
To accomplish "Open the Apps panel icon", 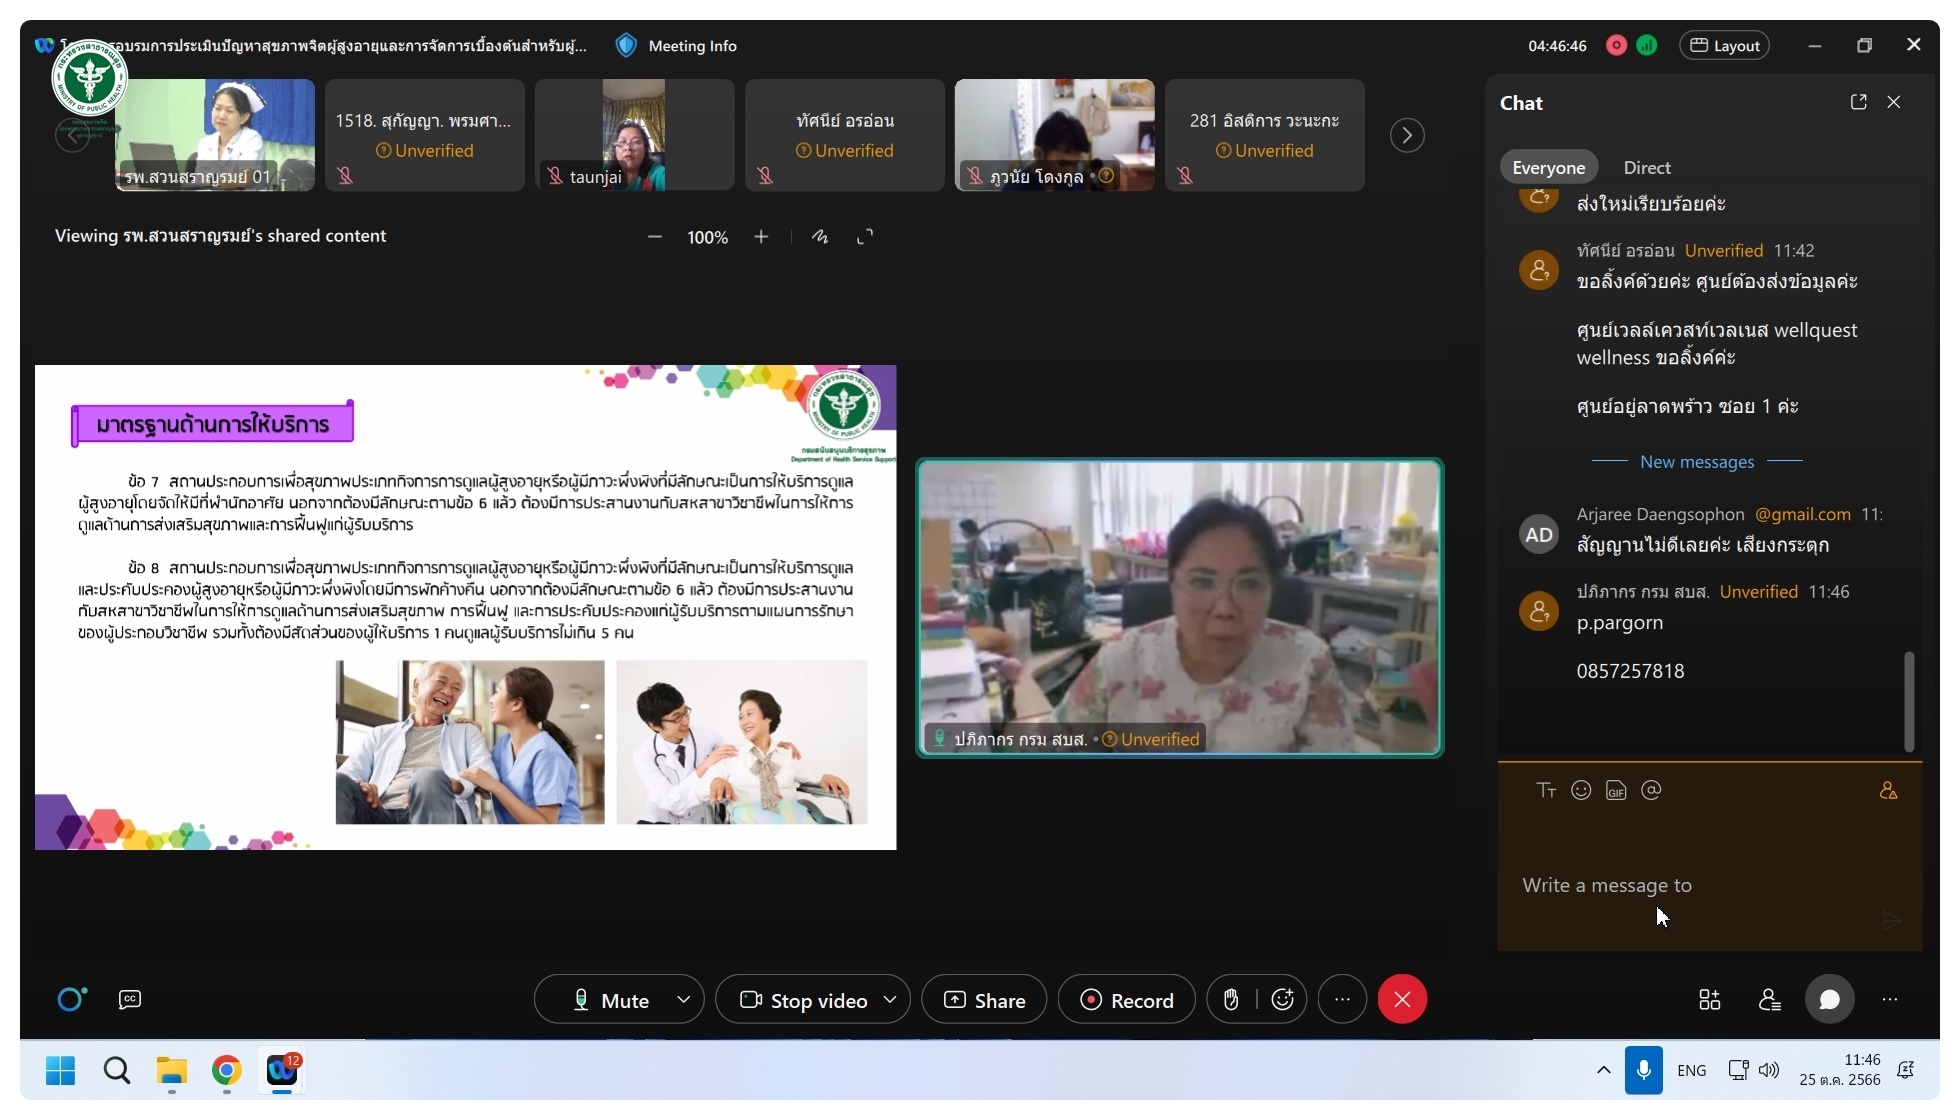I will [1710, 1000].
